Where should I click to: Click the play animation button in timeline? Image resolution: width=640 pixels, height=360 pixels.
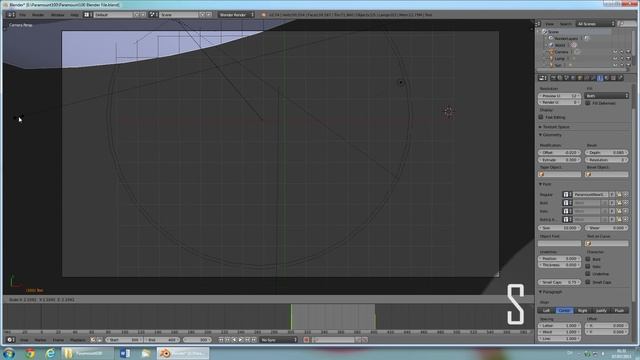click(241, 340)
